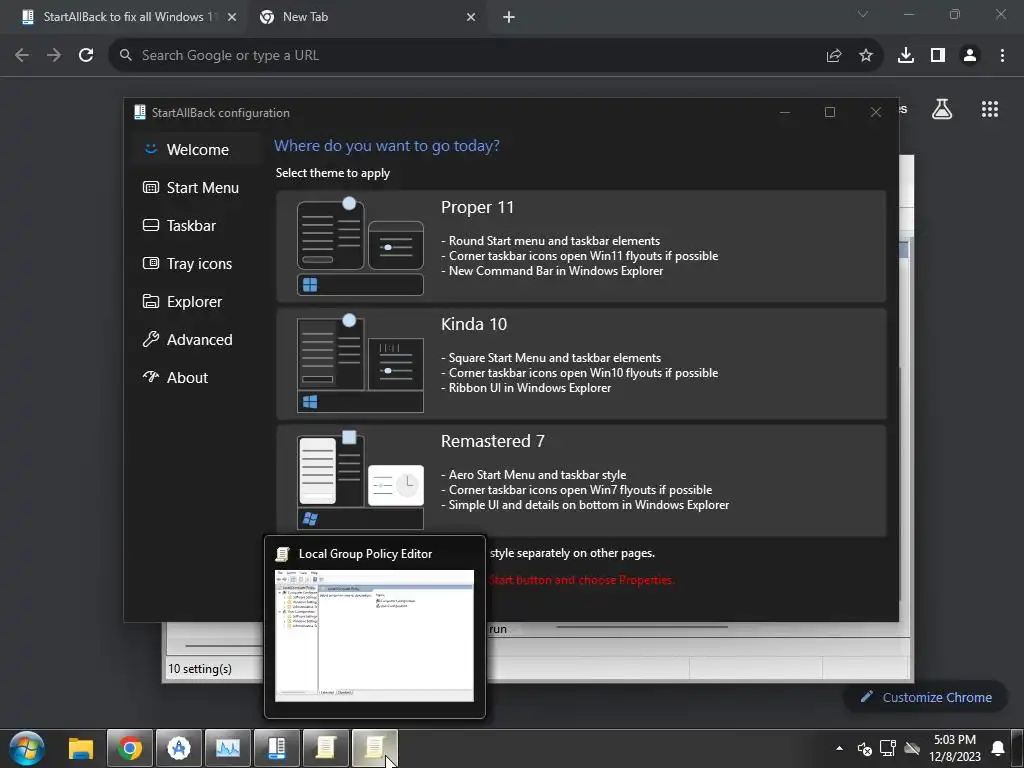Switch to the New Tab browser tab
Image resolution: width=1024 pixels, height=768 pixels.
click(366, 17)
